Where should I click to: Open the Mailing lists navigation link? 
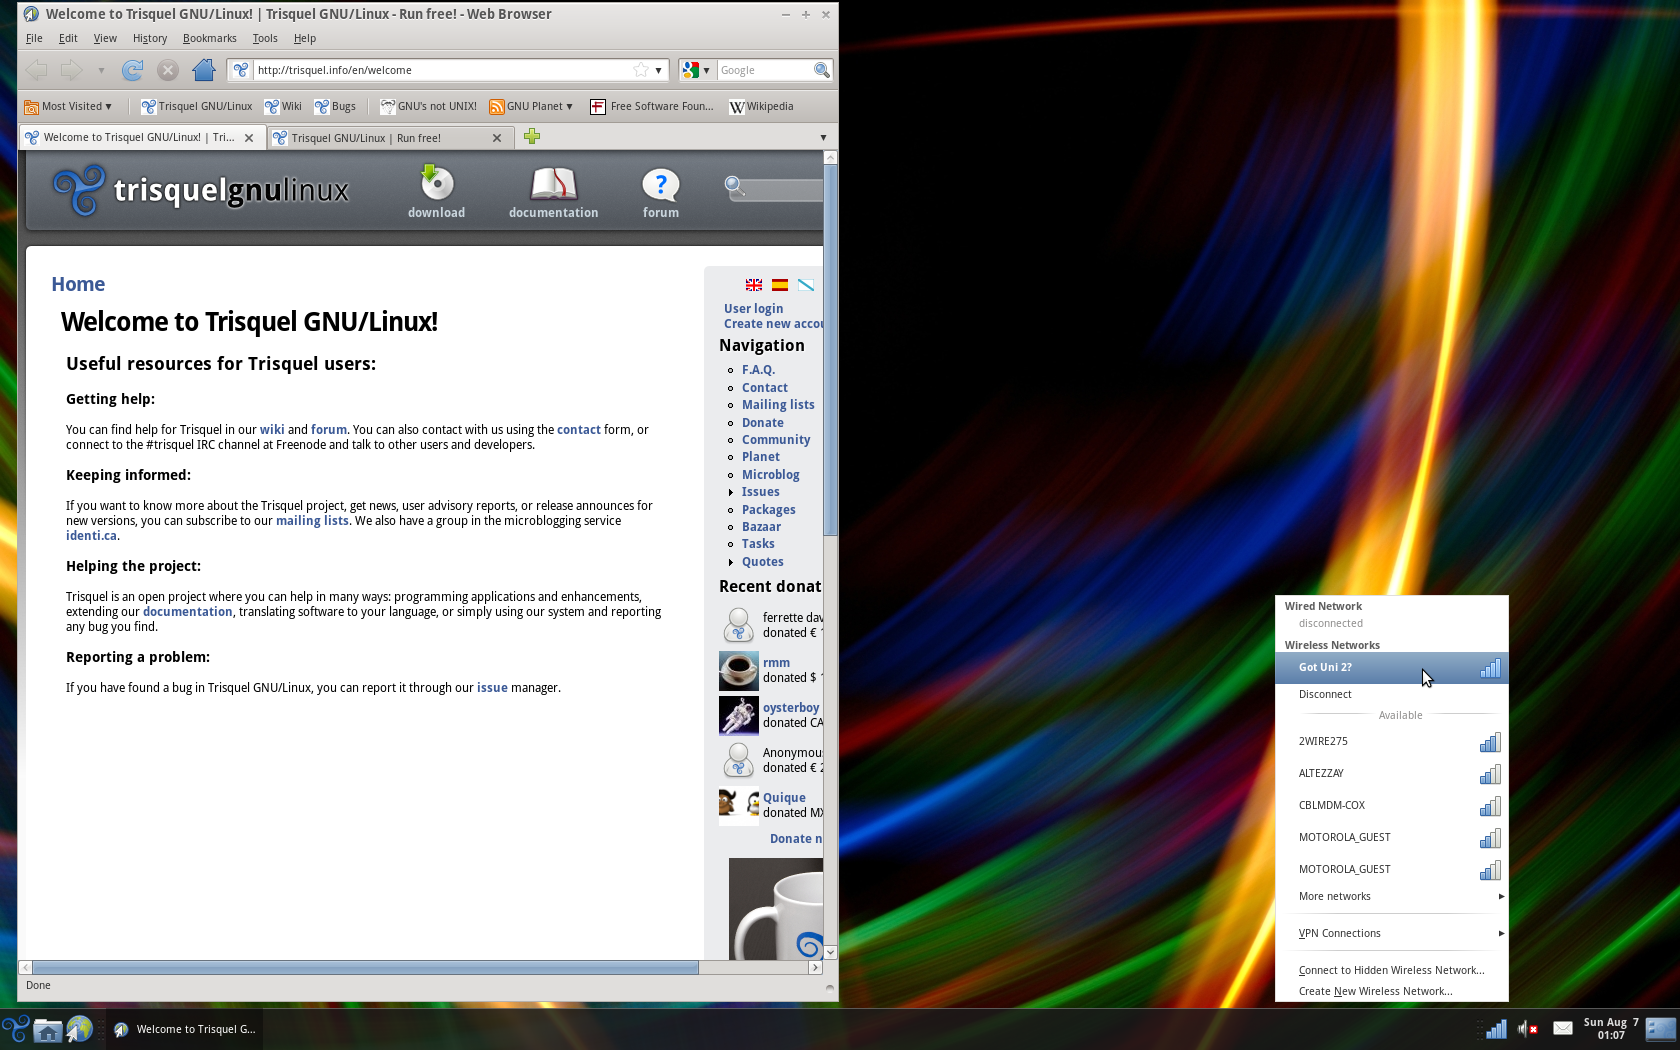778,405
